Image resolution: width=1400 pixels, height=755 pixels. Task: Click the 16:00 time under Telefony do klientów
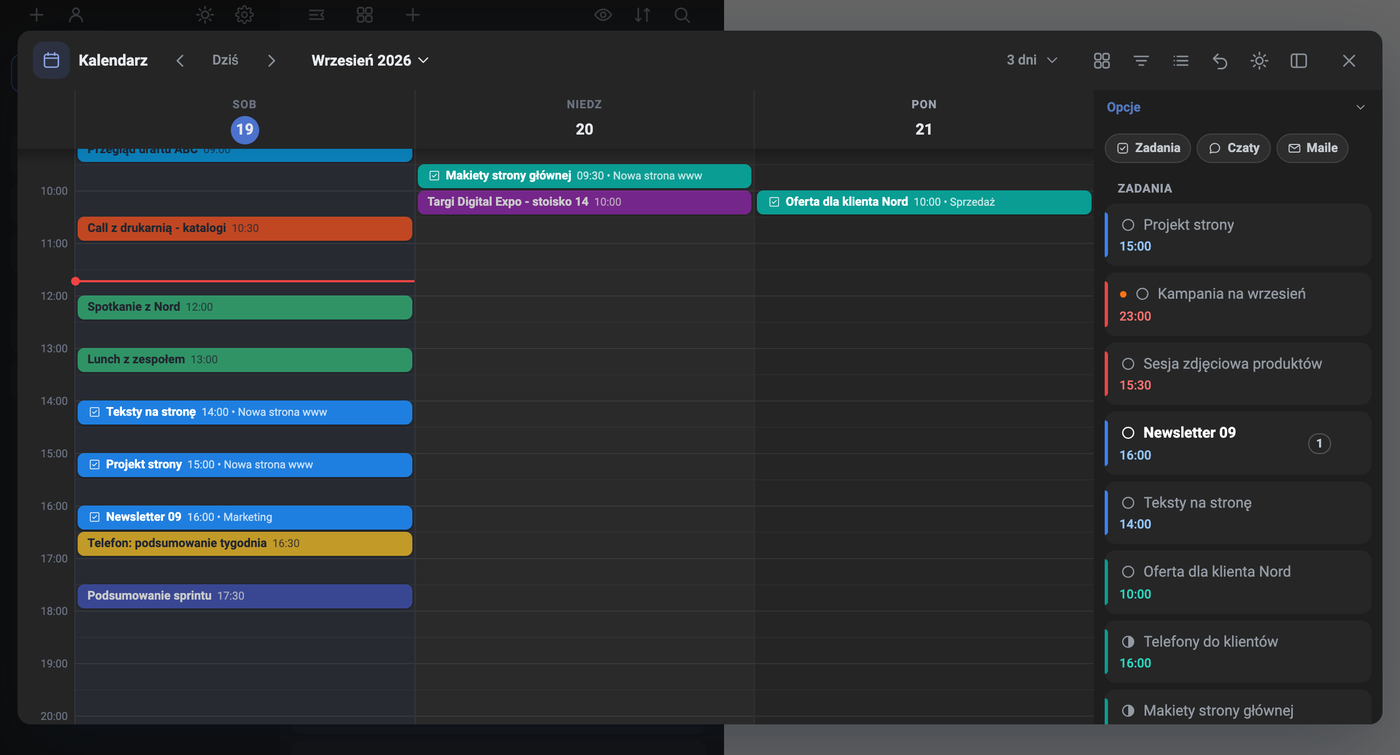(1135, 663)
